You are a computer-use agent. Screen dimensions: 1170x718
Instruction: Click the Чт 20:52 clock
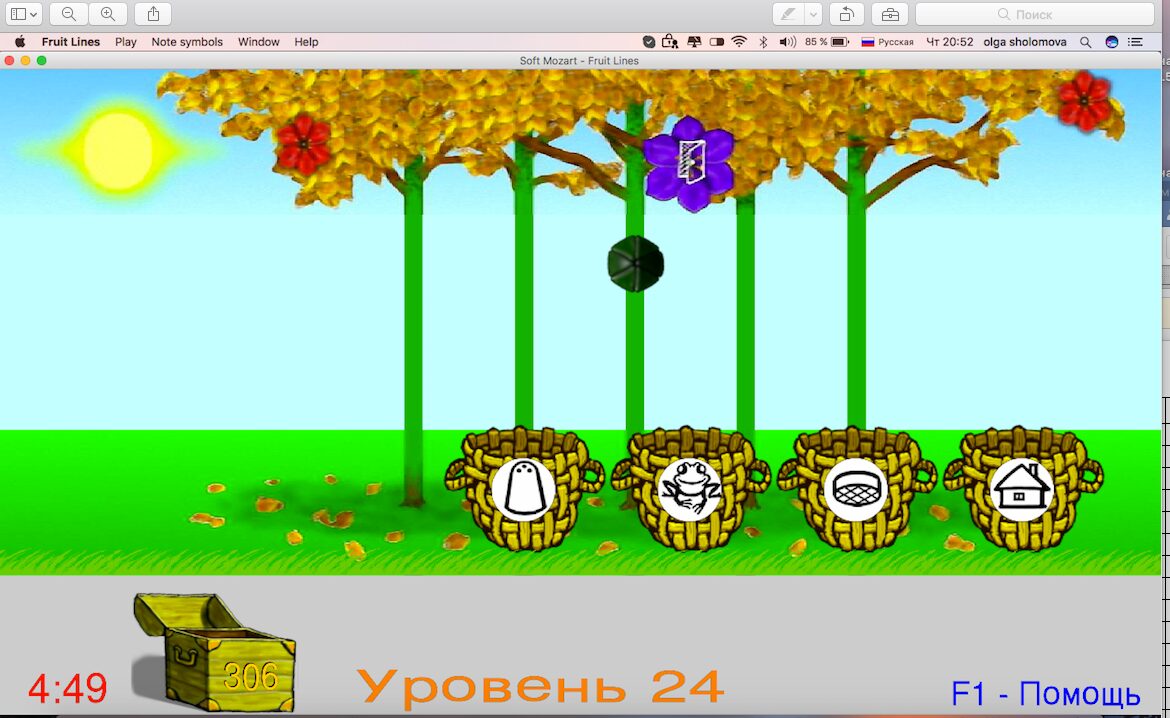click(x=950, y=42)
